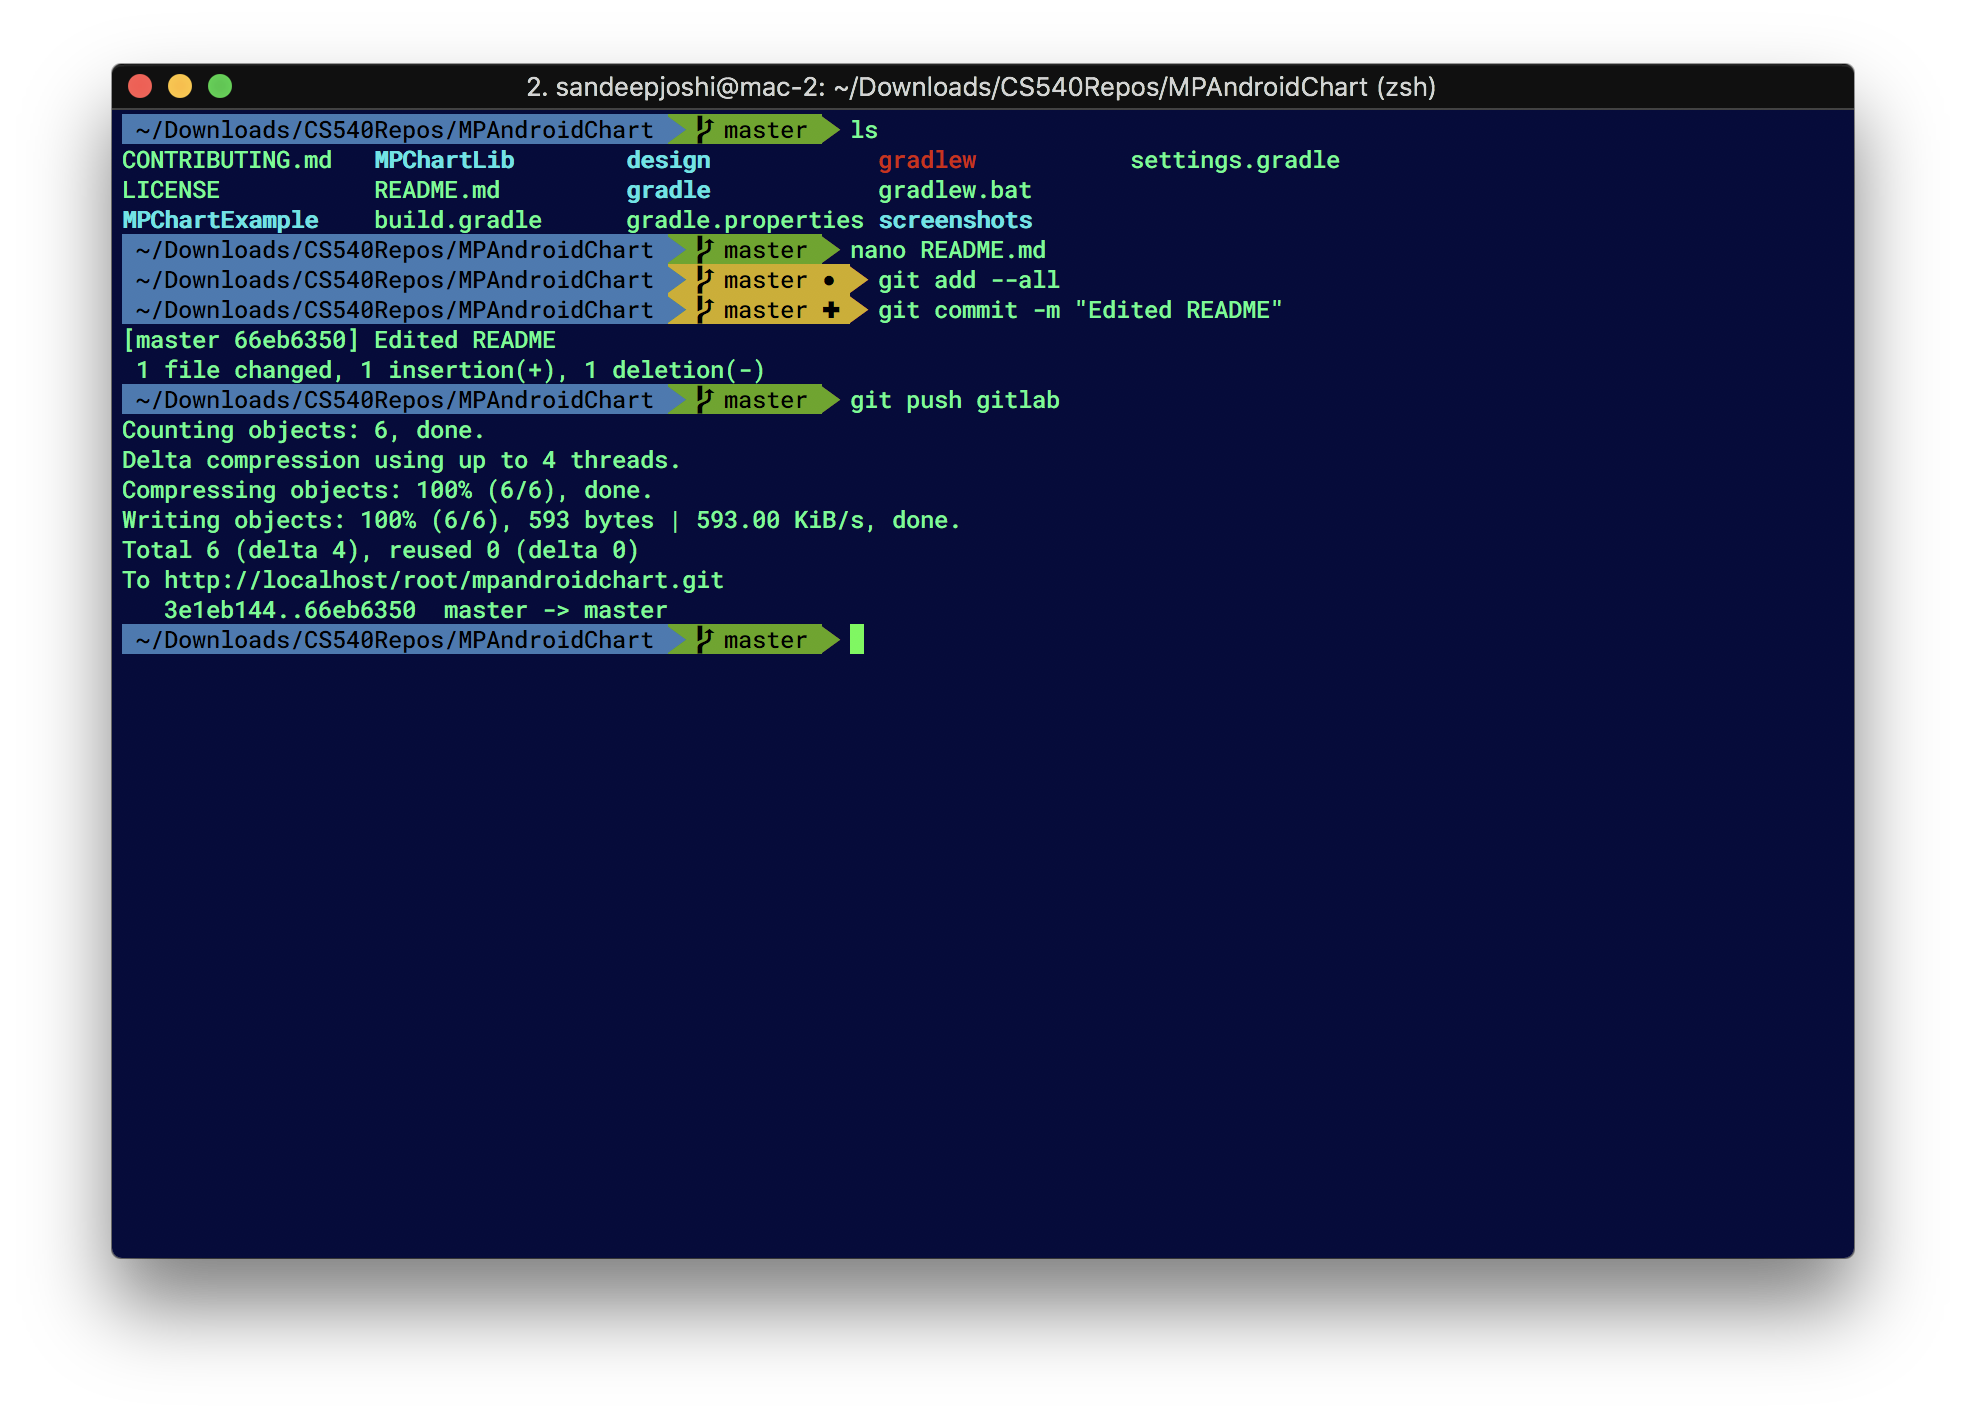This screenshot has width=1966, height=1418.
Task: Click the screenshots directory name
Action: 955,220
